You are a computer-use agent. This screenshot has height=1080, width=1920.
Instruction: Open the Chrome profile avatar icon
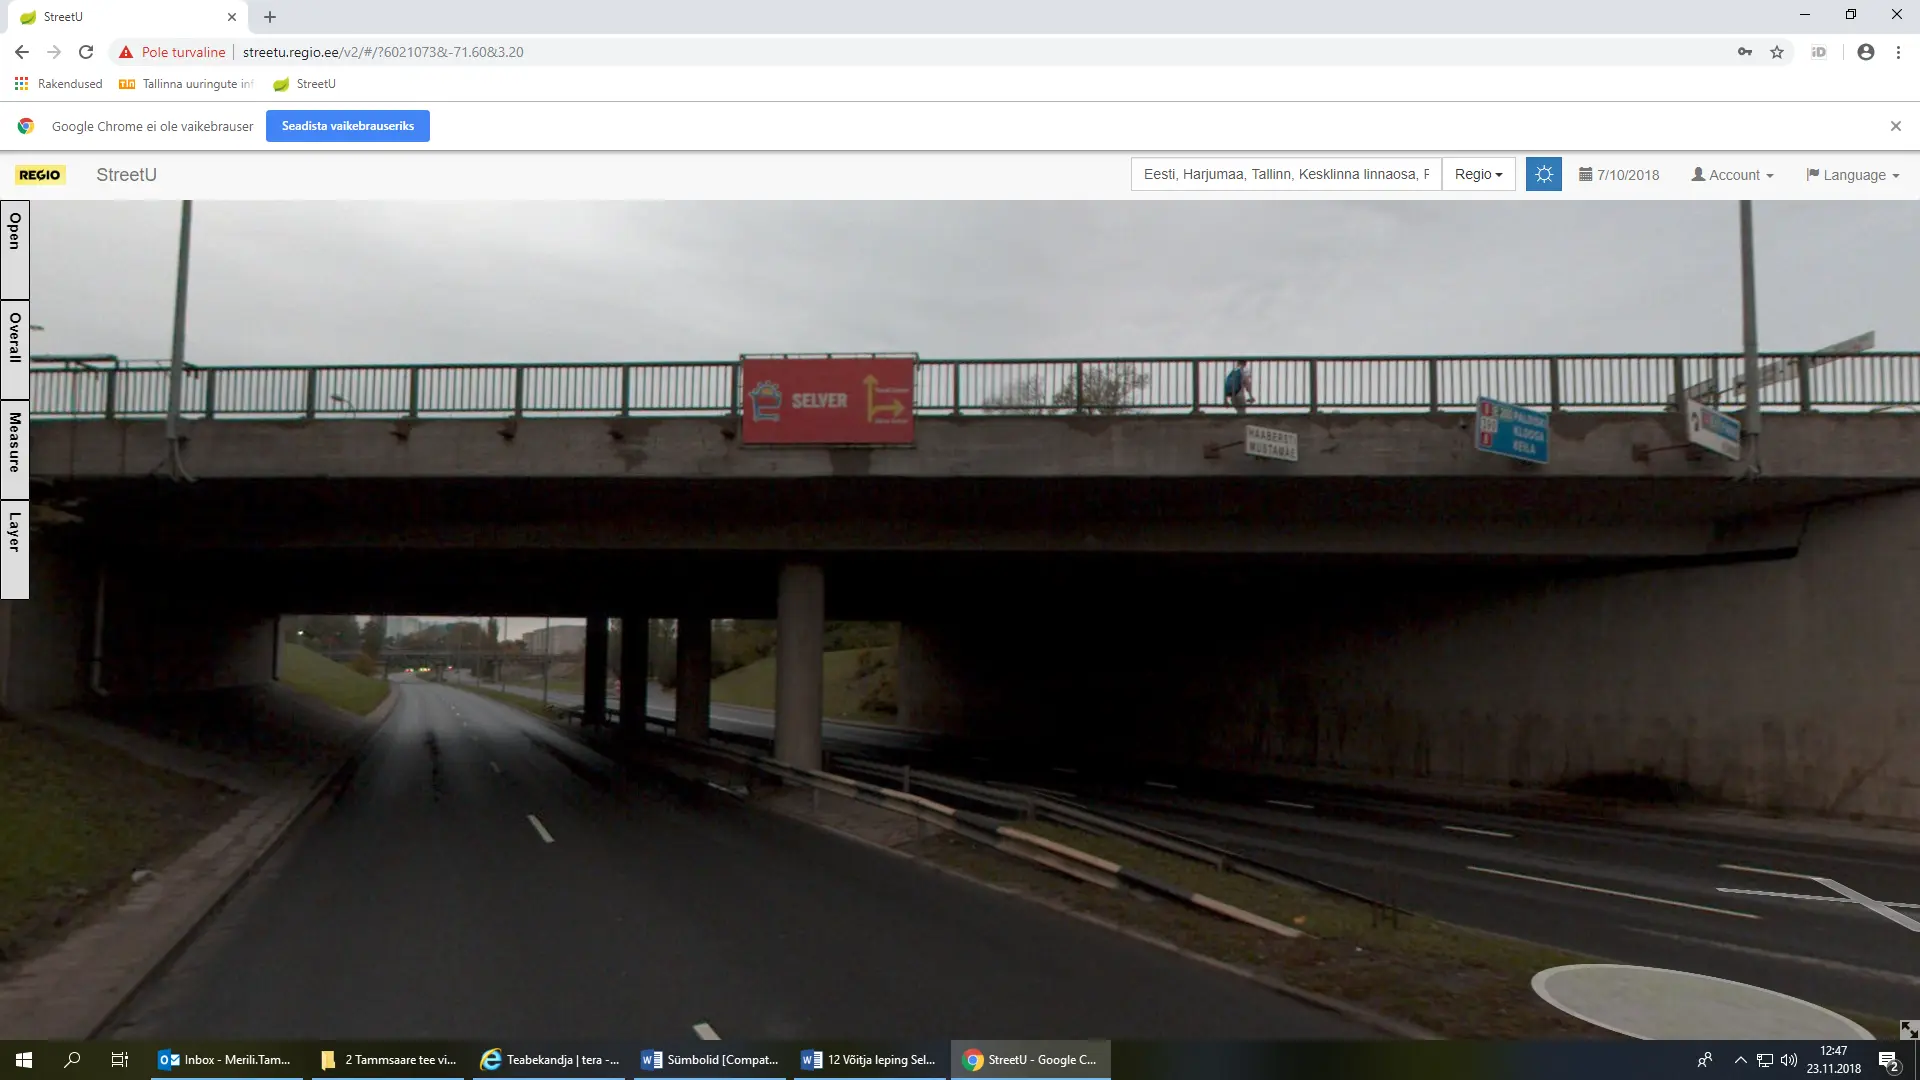coord(1865,52)
